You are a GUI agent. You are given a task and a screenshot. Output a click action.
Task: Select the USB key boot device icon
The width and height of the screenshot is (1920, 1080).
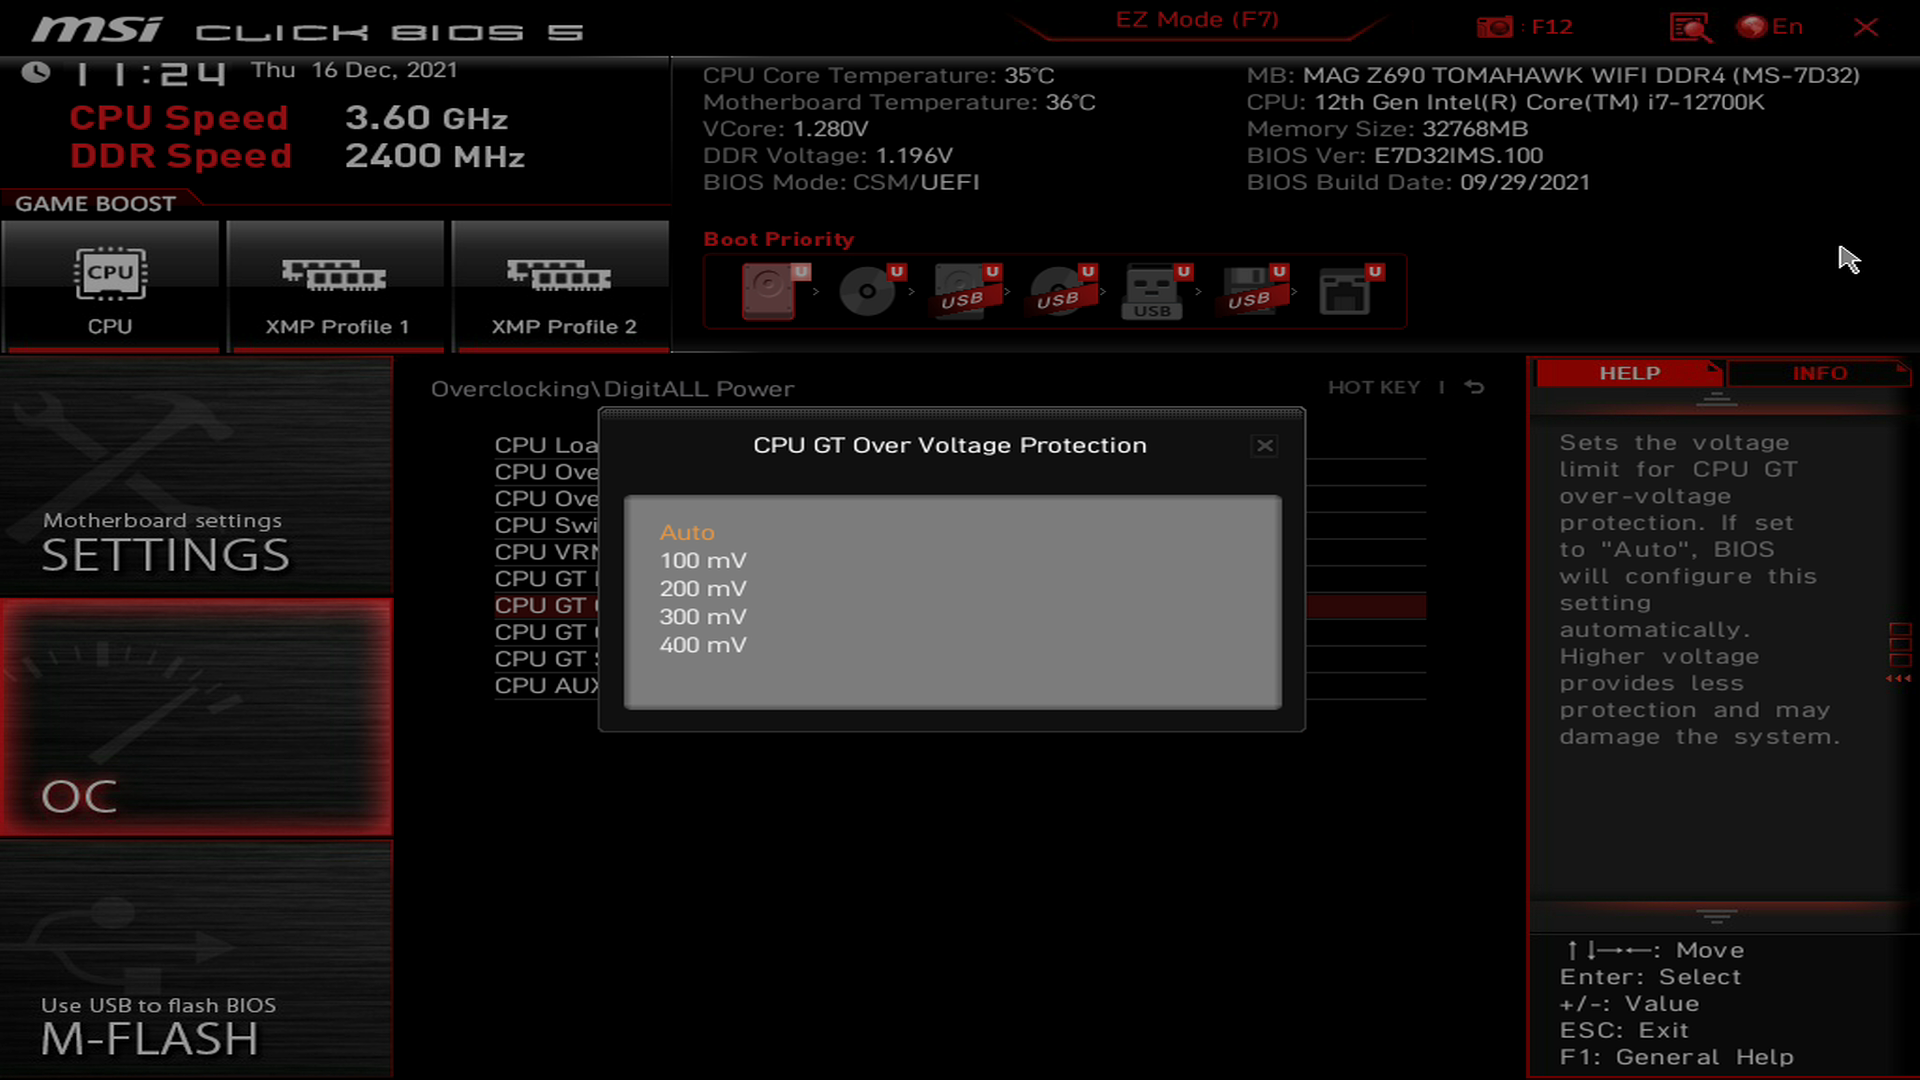[x=1157, y=291]
